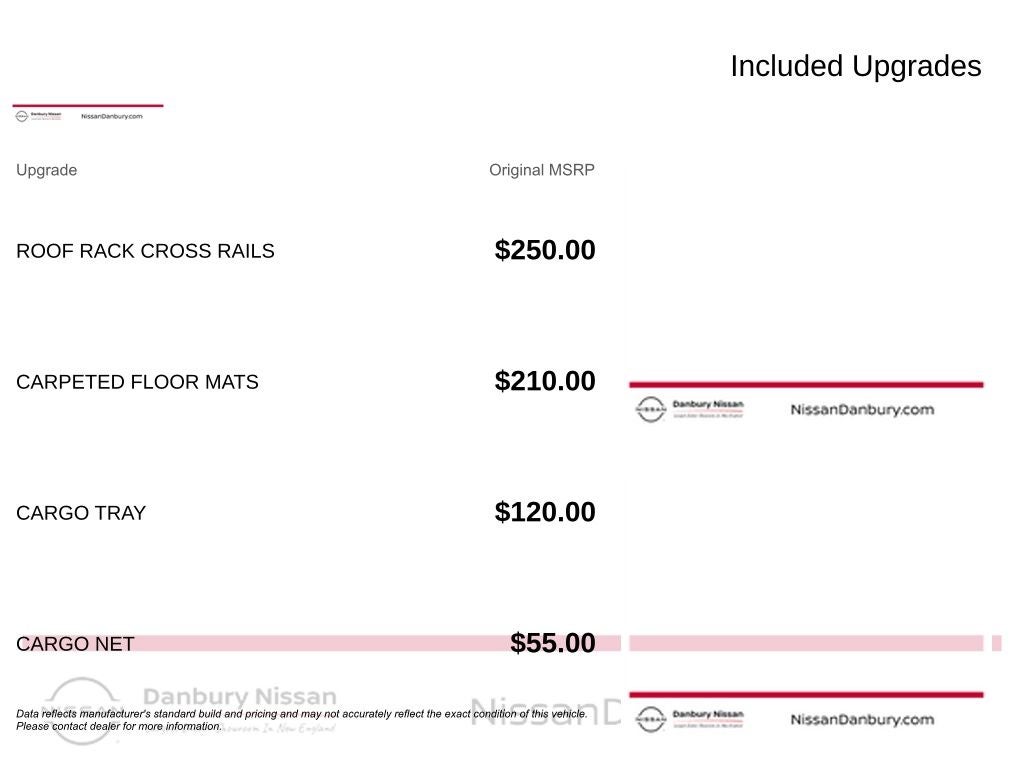The image size is (1024, 768).
Task: Click the Upgrade column header
Action: [46, 170]
